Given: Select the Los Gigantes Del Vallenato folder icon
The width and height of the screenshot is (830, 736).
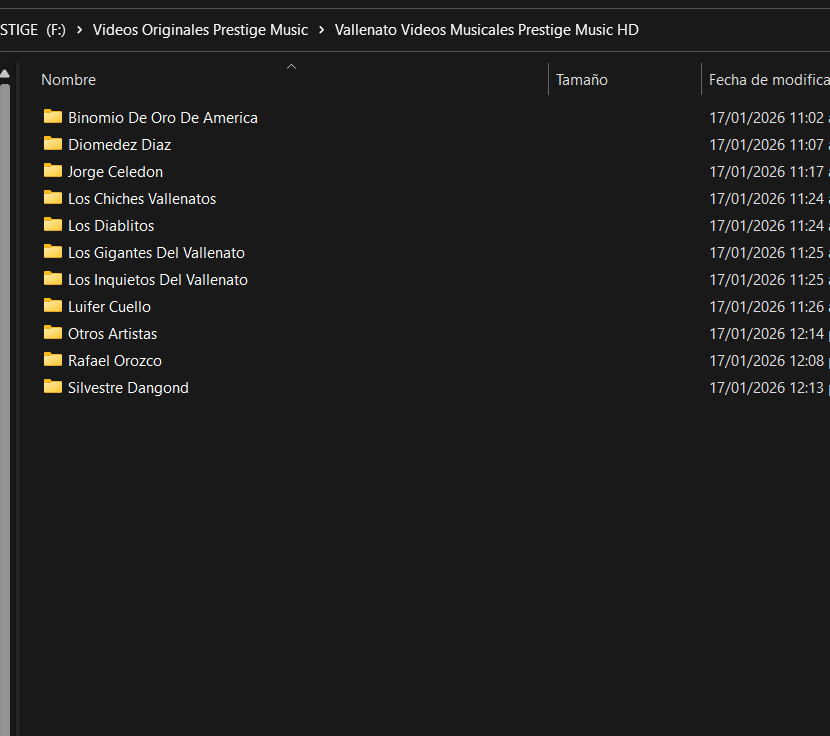Looking at the screenshot, I should [53, 252].
